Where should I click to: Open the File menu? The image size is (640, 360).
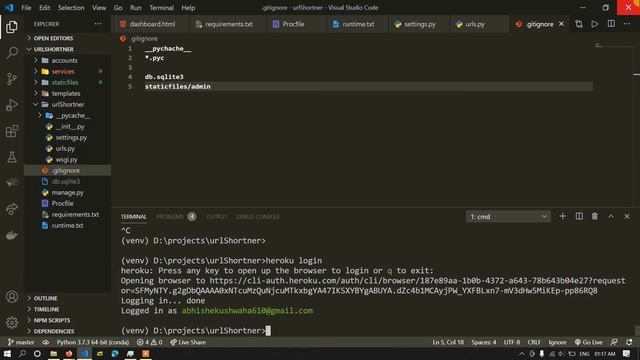(x=26, y=8)
